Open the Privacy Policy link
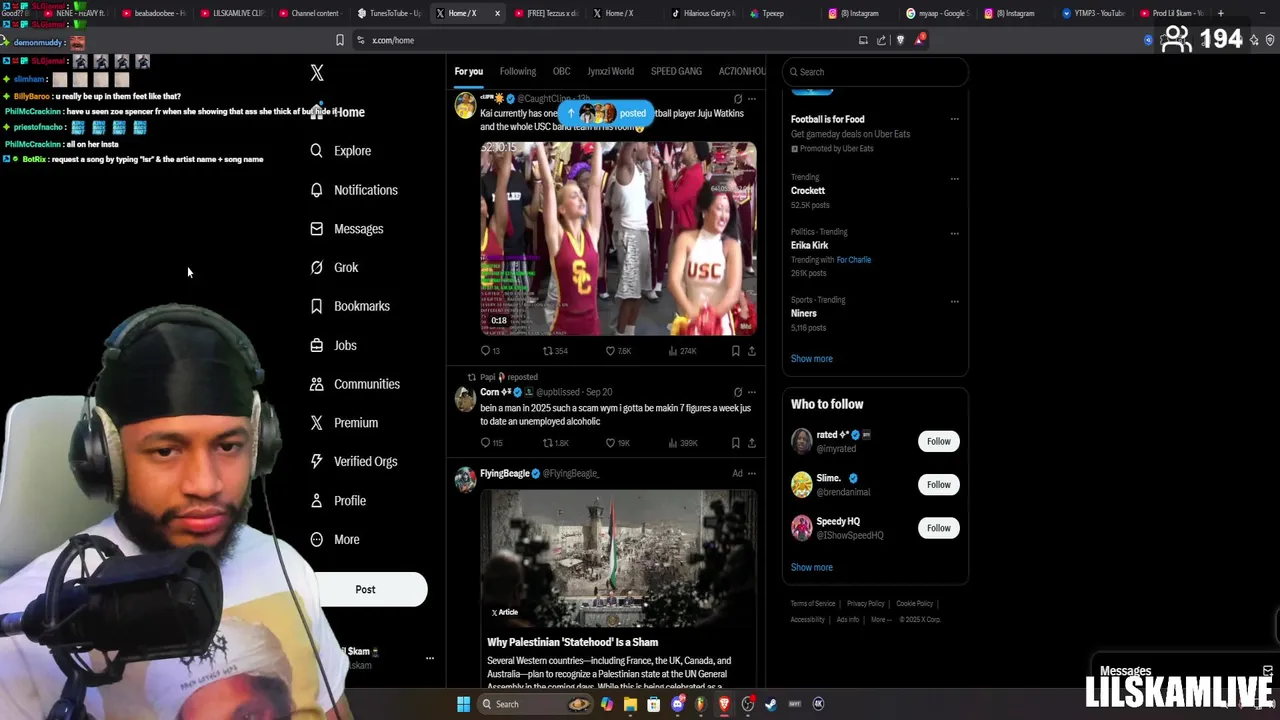This screenshot has height=720, width=1280. pos(866,604)
